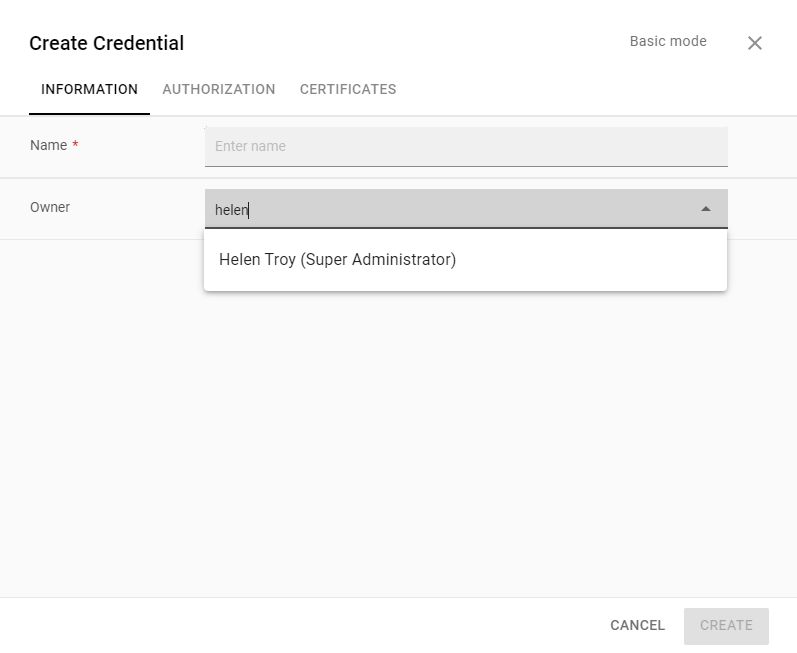This screenshot has height=653, width=797.
Task: Click the red required asterisk
Action: pos(75,145)
